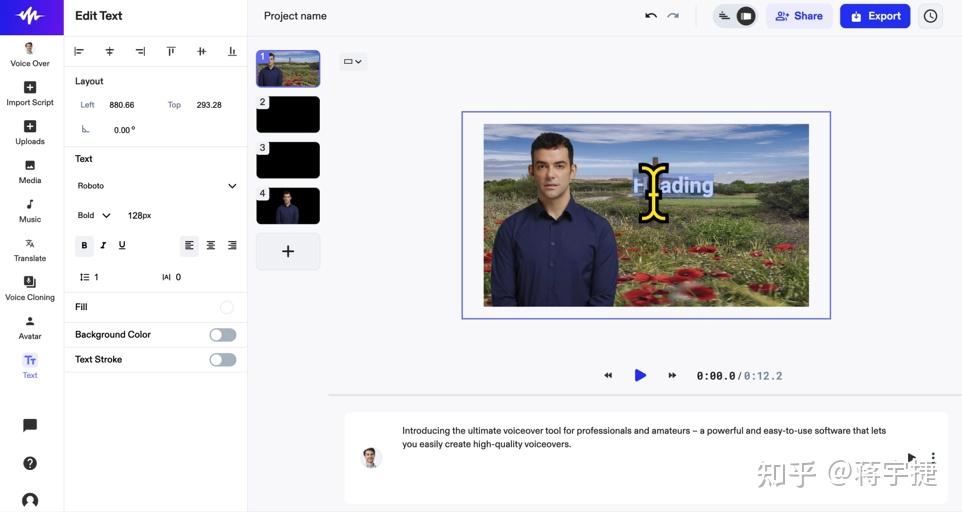Open Import Script in sidebar

tap(30, 93)
